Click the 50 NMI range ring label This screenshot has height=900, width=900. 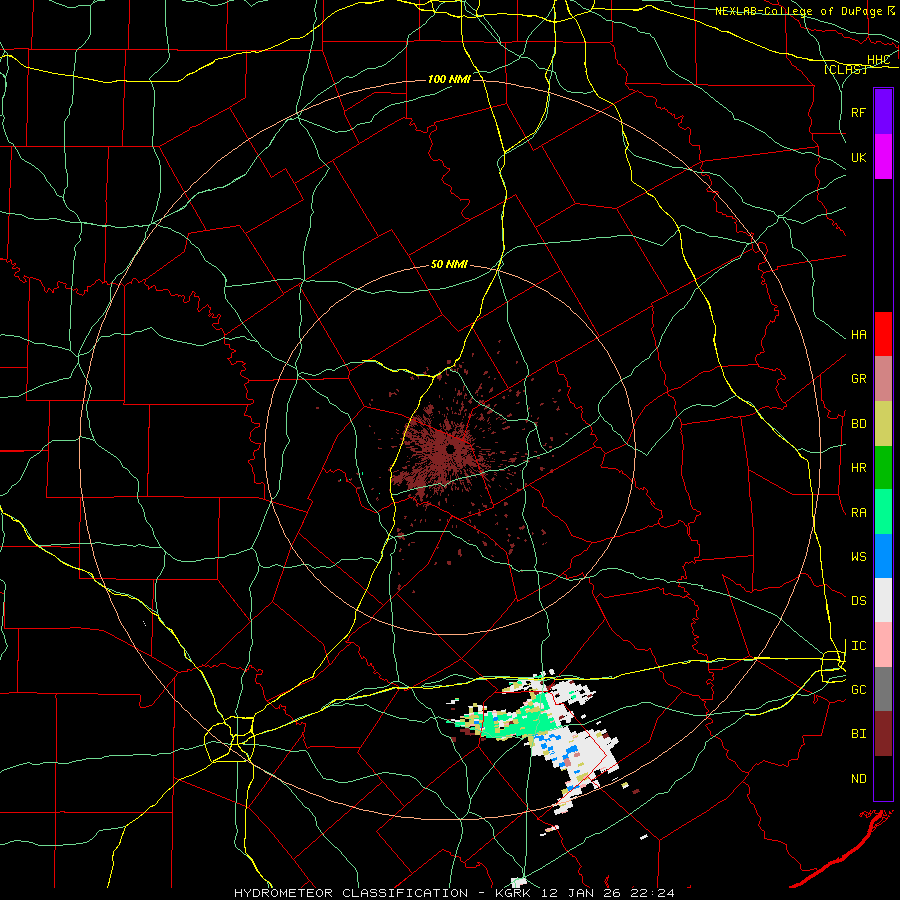449,265
